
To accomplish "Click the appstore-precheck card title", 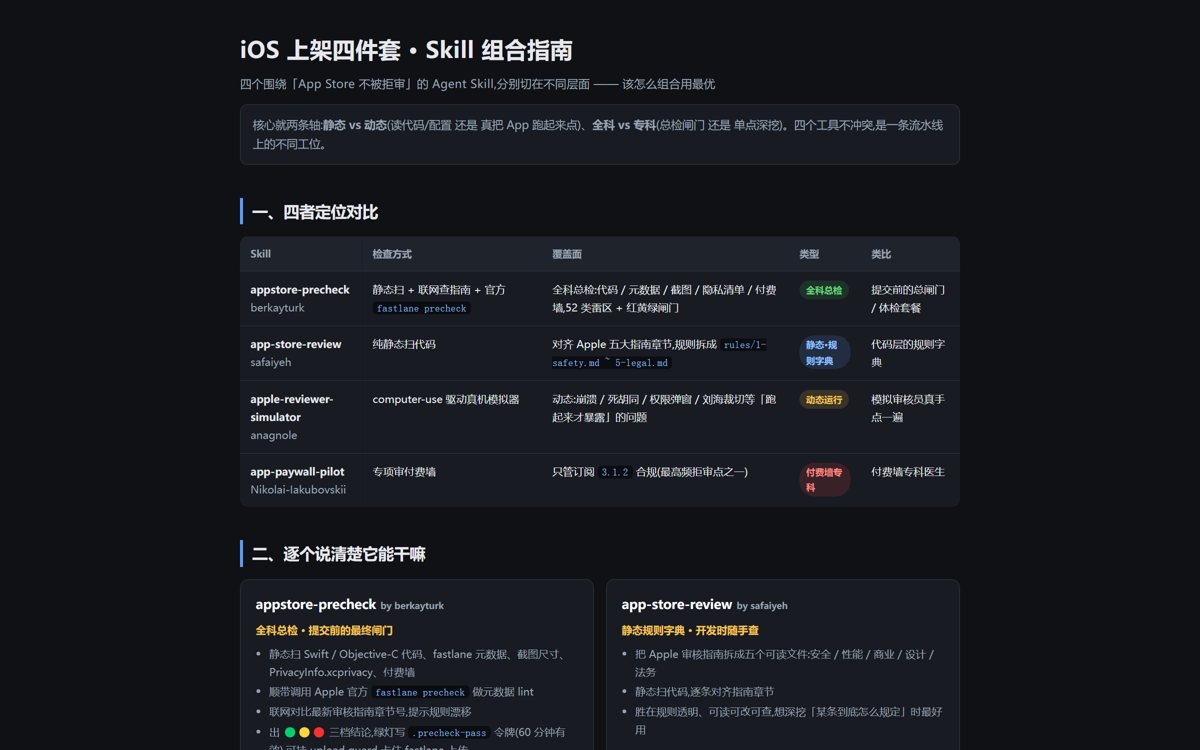I will (316, 604).
